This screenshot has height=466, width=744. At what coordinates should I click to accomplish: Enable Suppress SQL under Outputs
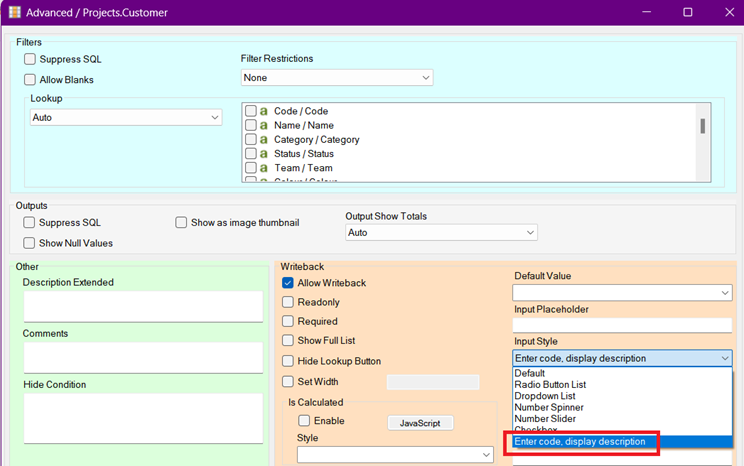[29, 223]
